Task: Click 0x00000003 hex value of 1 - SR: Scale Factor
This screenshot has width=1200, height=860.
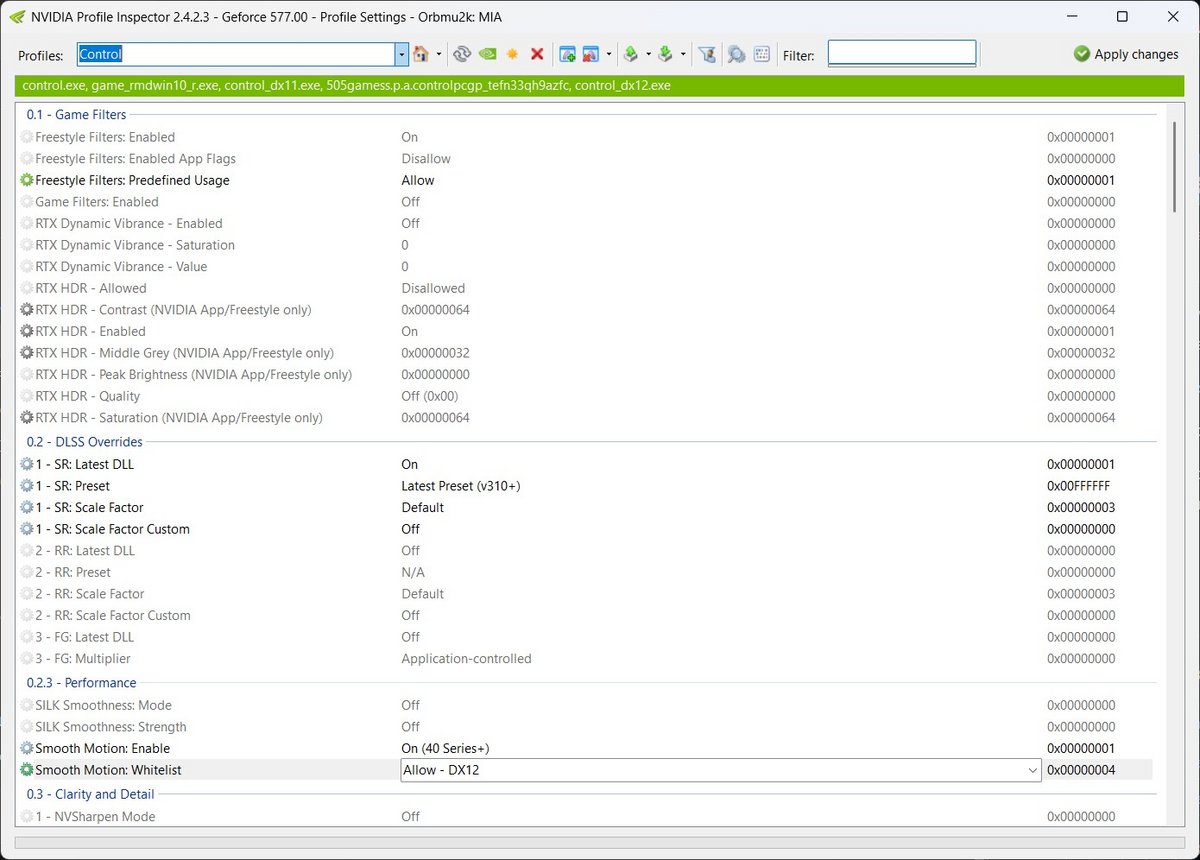Action: click(x=1081, y=508)
